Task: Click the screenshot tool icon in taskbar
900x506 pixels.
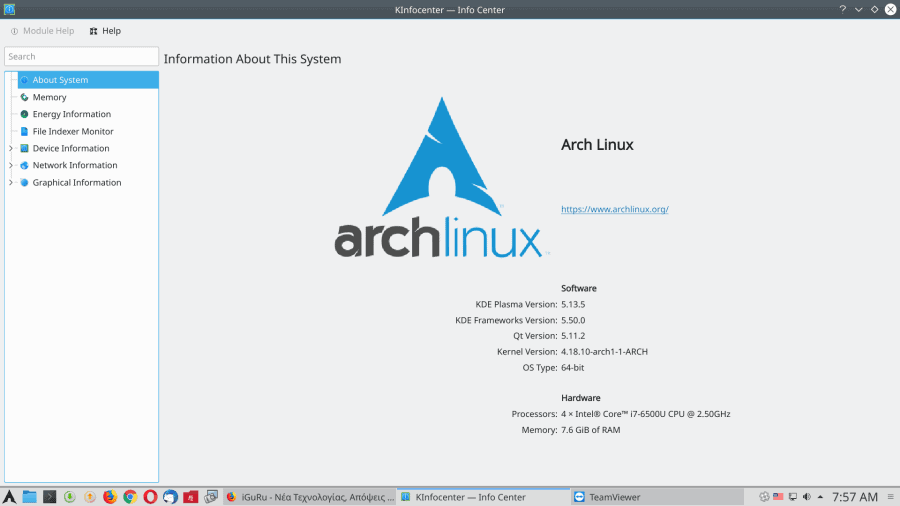Action: (x=211, y=497)
